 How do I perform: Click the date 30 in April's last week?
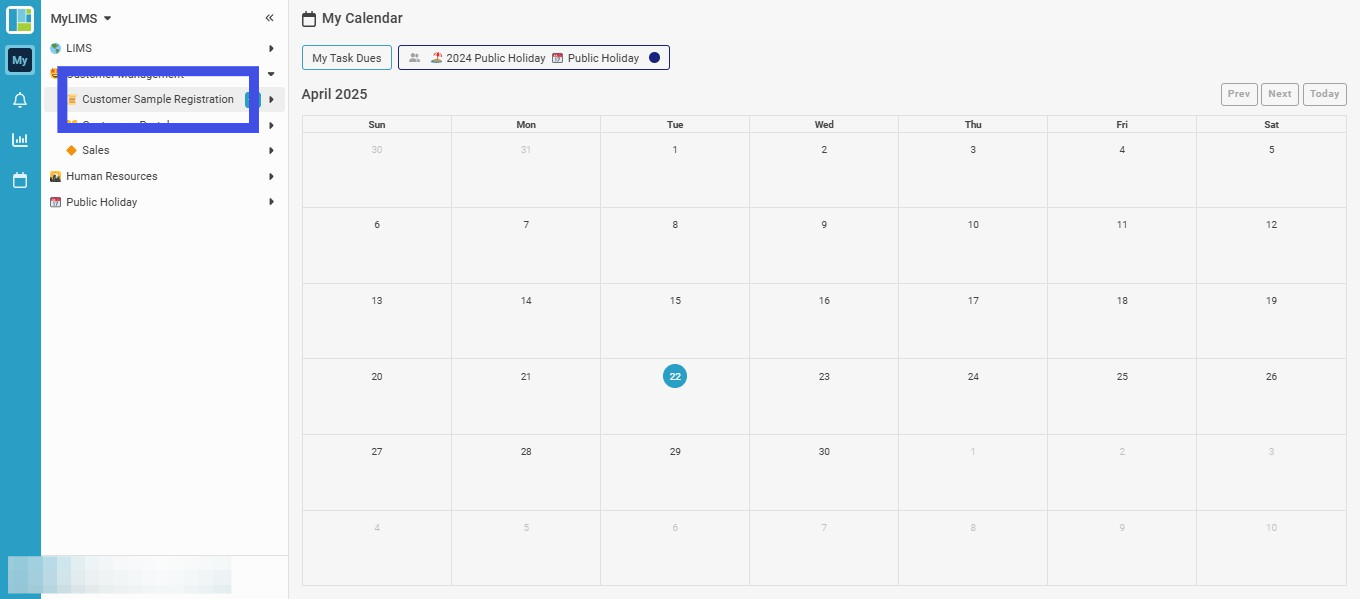click(824, 472)
